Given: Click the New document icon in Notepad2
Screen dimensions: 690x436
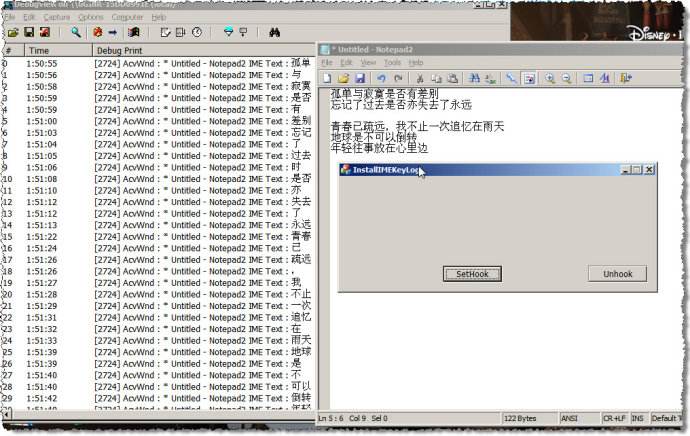Looking at the screenshot, I should coord(327,78).
